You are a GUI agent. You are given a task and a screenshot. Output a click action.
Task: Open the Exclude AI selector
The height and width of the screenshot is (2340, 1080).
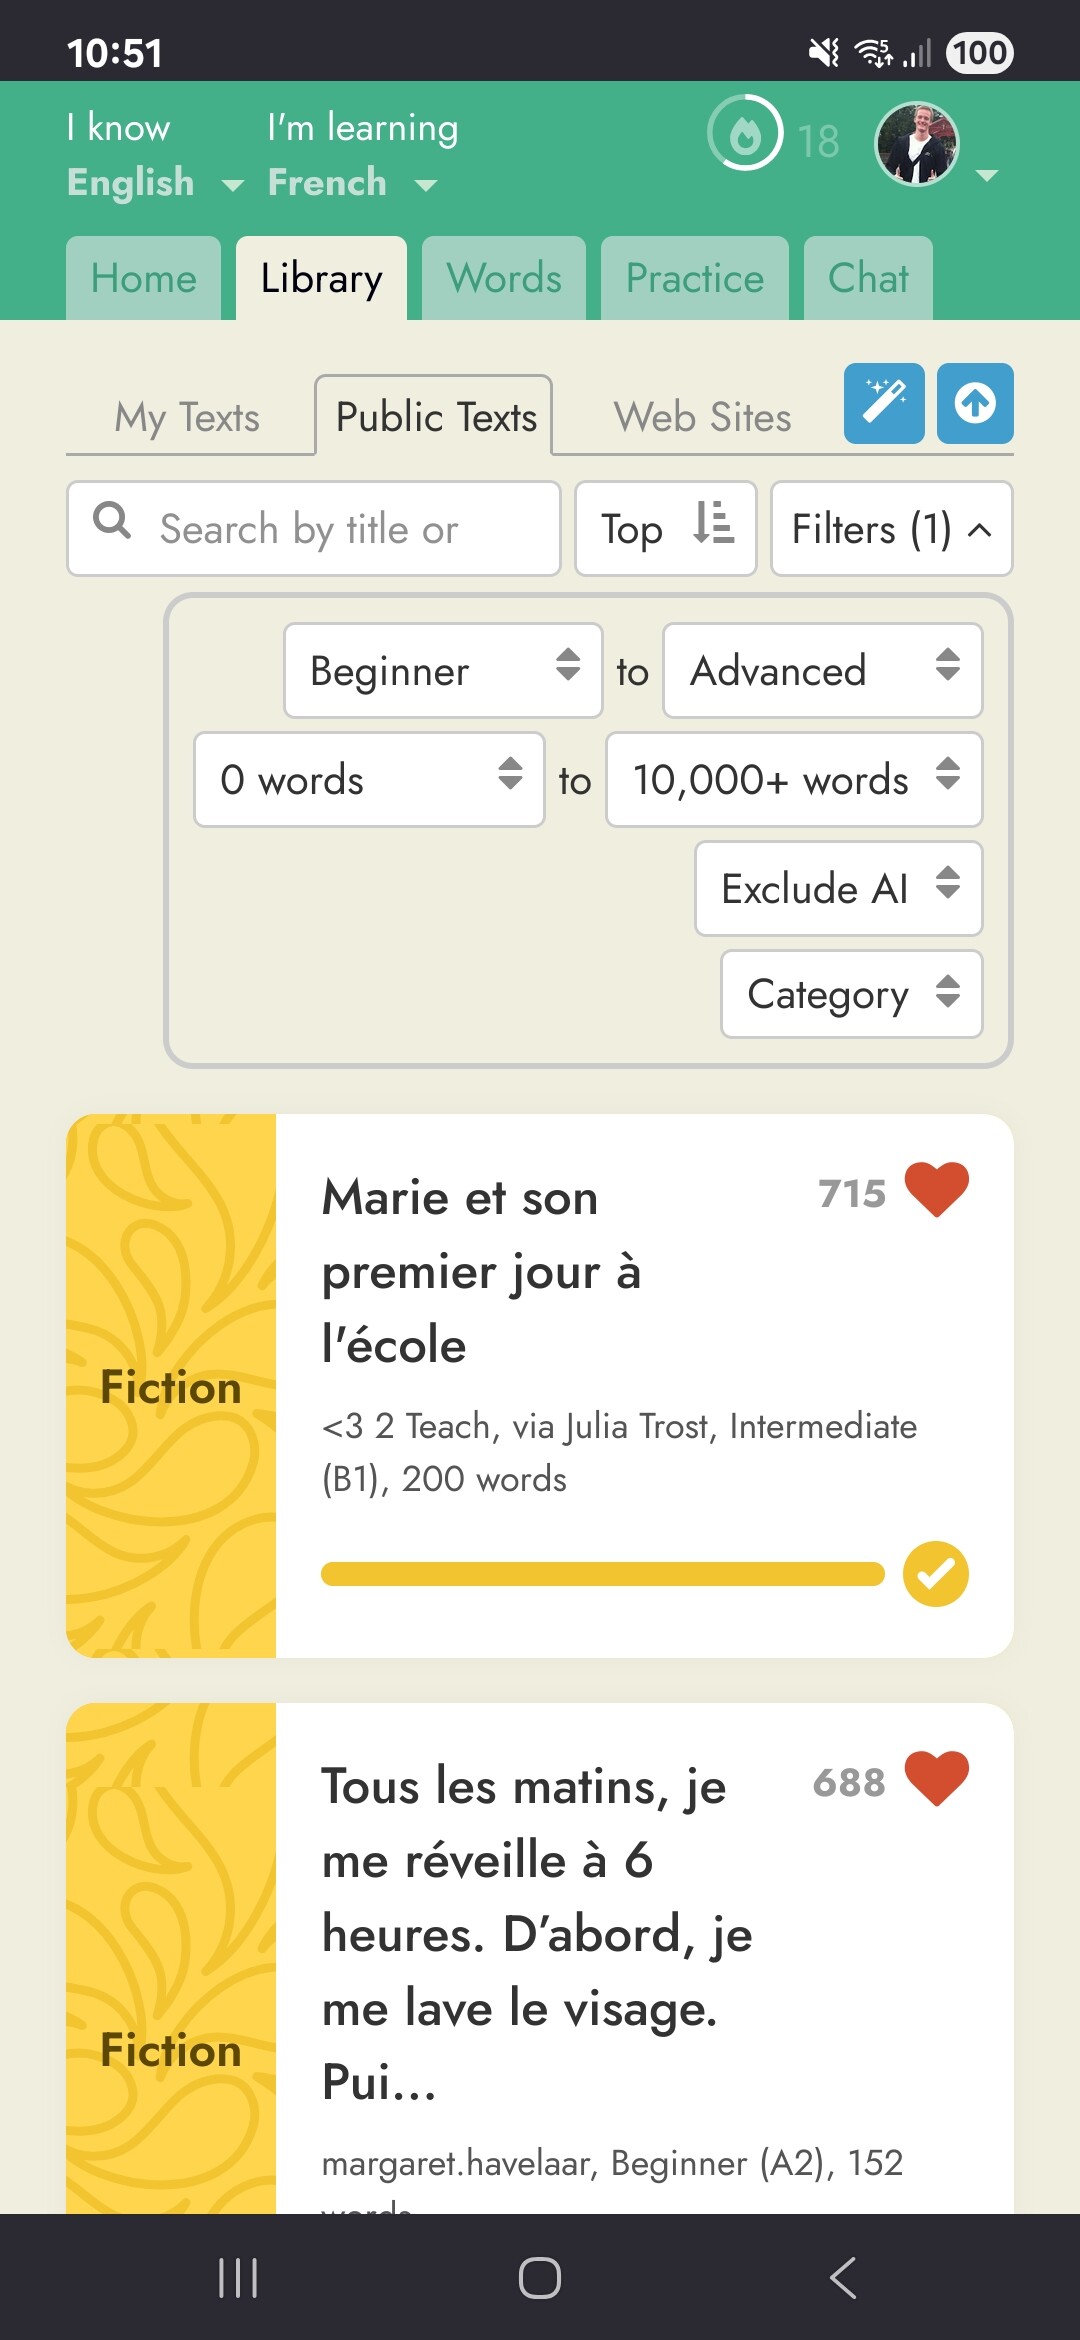(838, 888)
